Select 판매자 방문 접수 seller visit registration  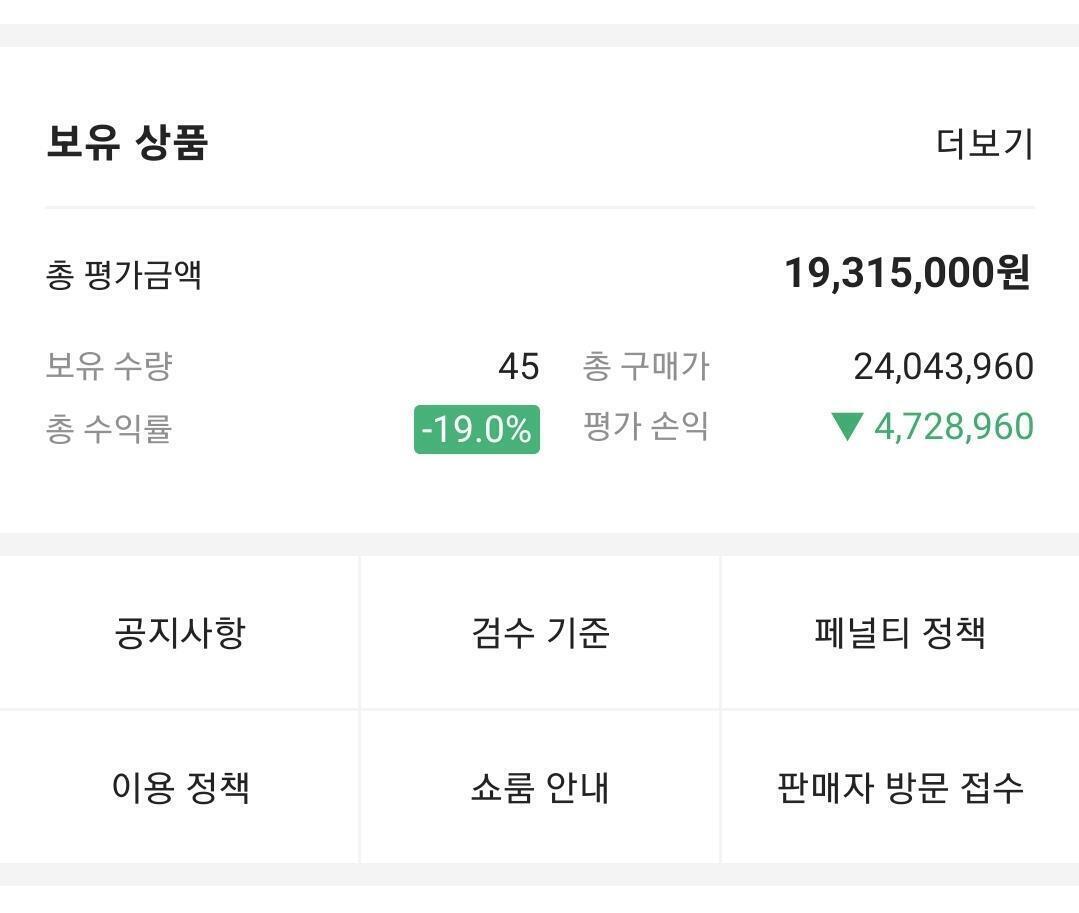tap(900, 788)
